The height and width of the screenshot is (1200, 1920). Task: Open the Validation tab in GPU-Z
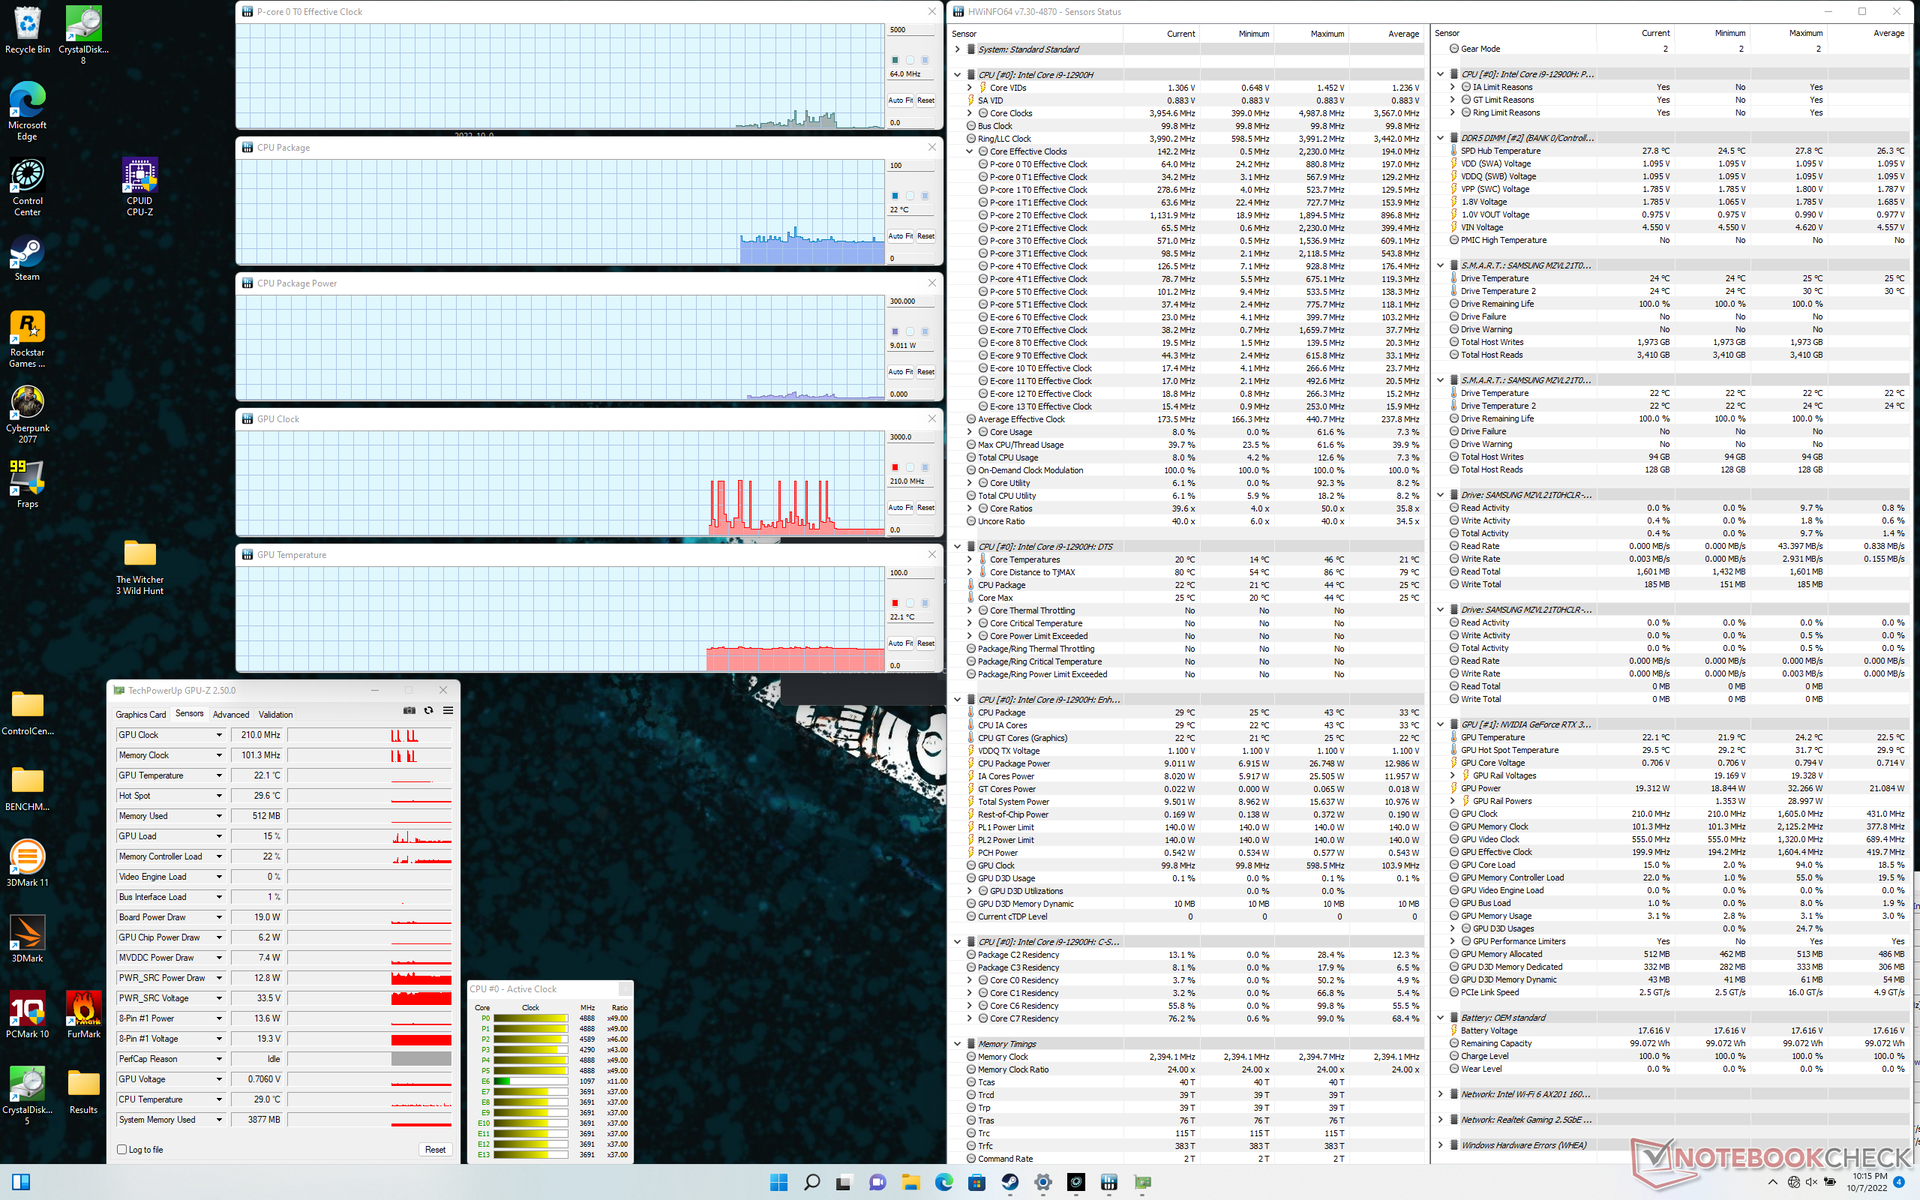pos(276,714)
